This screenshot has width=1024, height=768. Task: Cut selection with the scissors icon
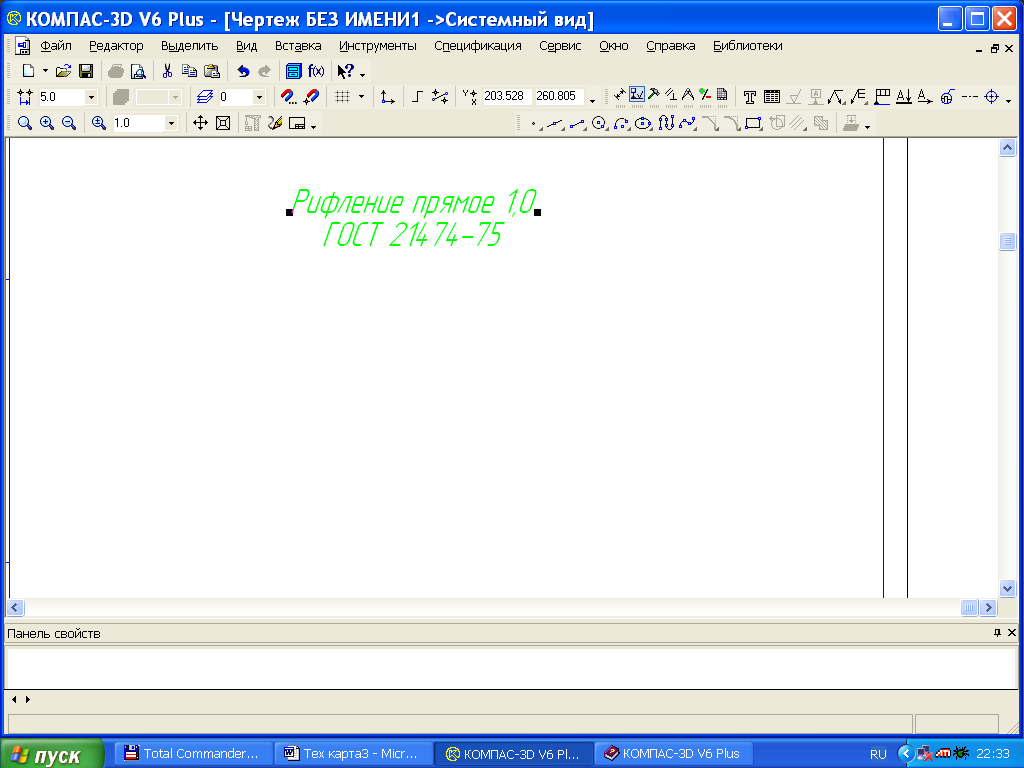(167, 71)
